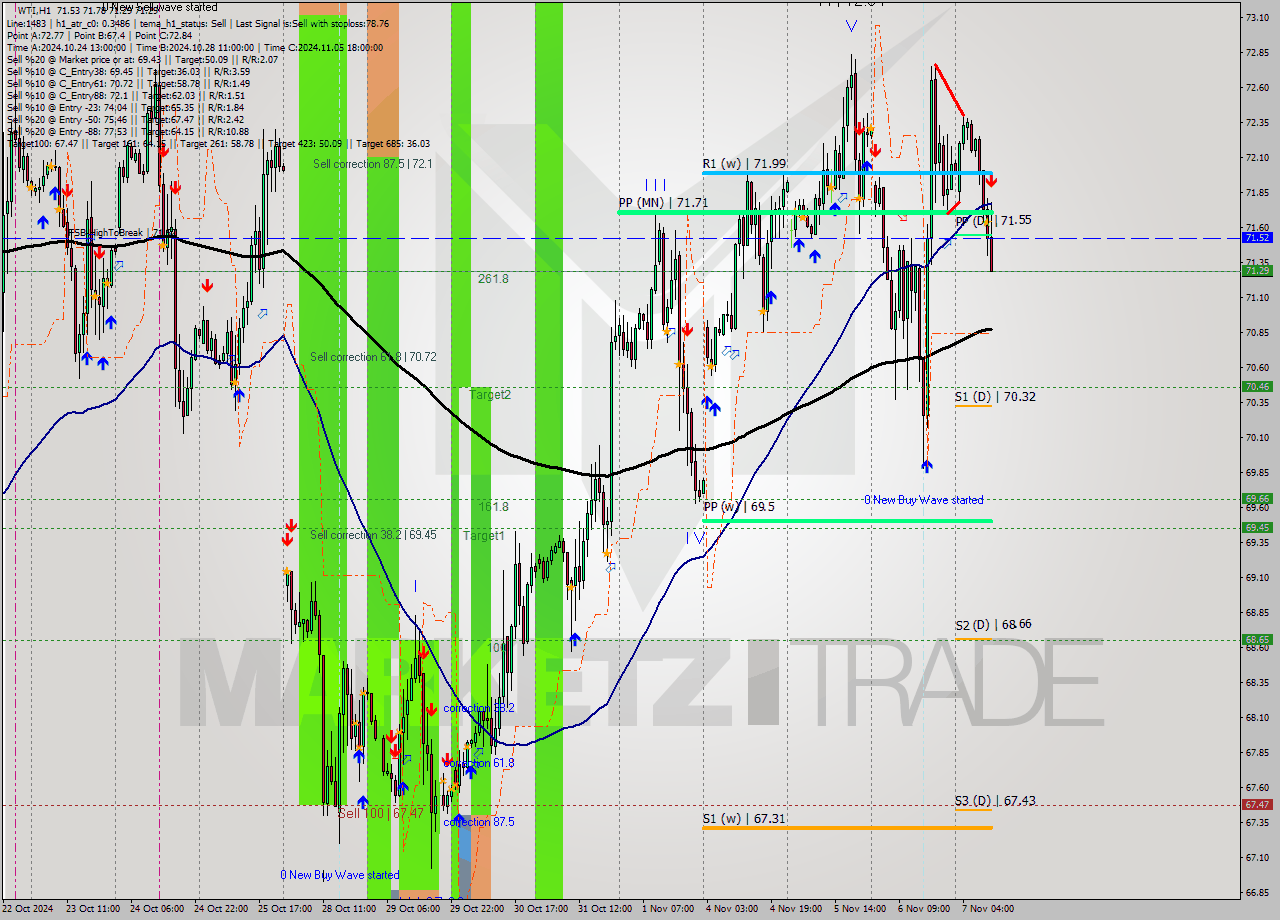The width and height of the screenshot is (1280, 920).
Task: Click the green 68.65 price tag on axis
Action: [1257, 639]
